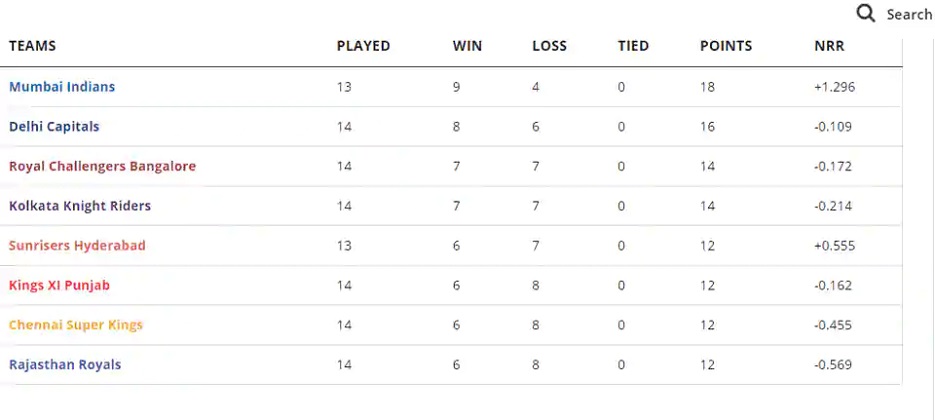Sort by the PLAYED column header

(363, 46)
